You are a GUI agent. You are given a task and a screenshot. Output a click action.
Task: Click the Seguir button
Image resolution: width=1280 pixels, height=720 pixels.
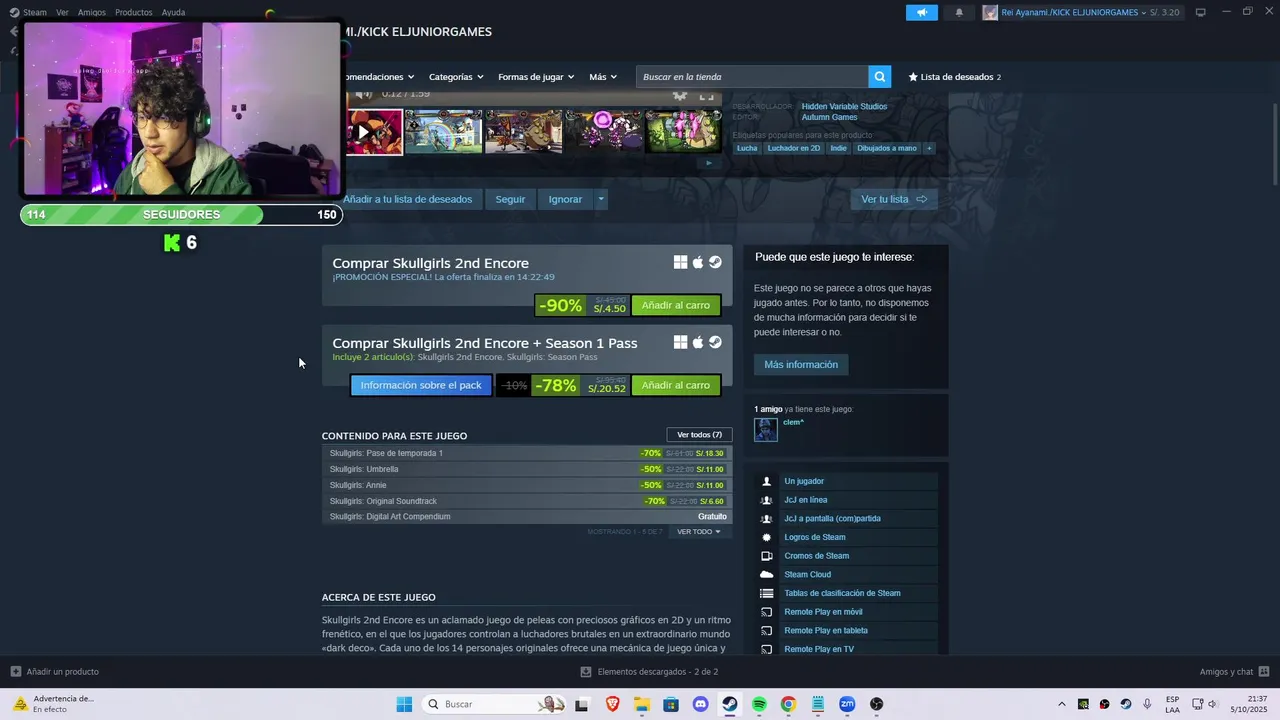510,199
